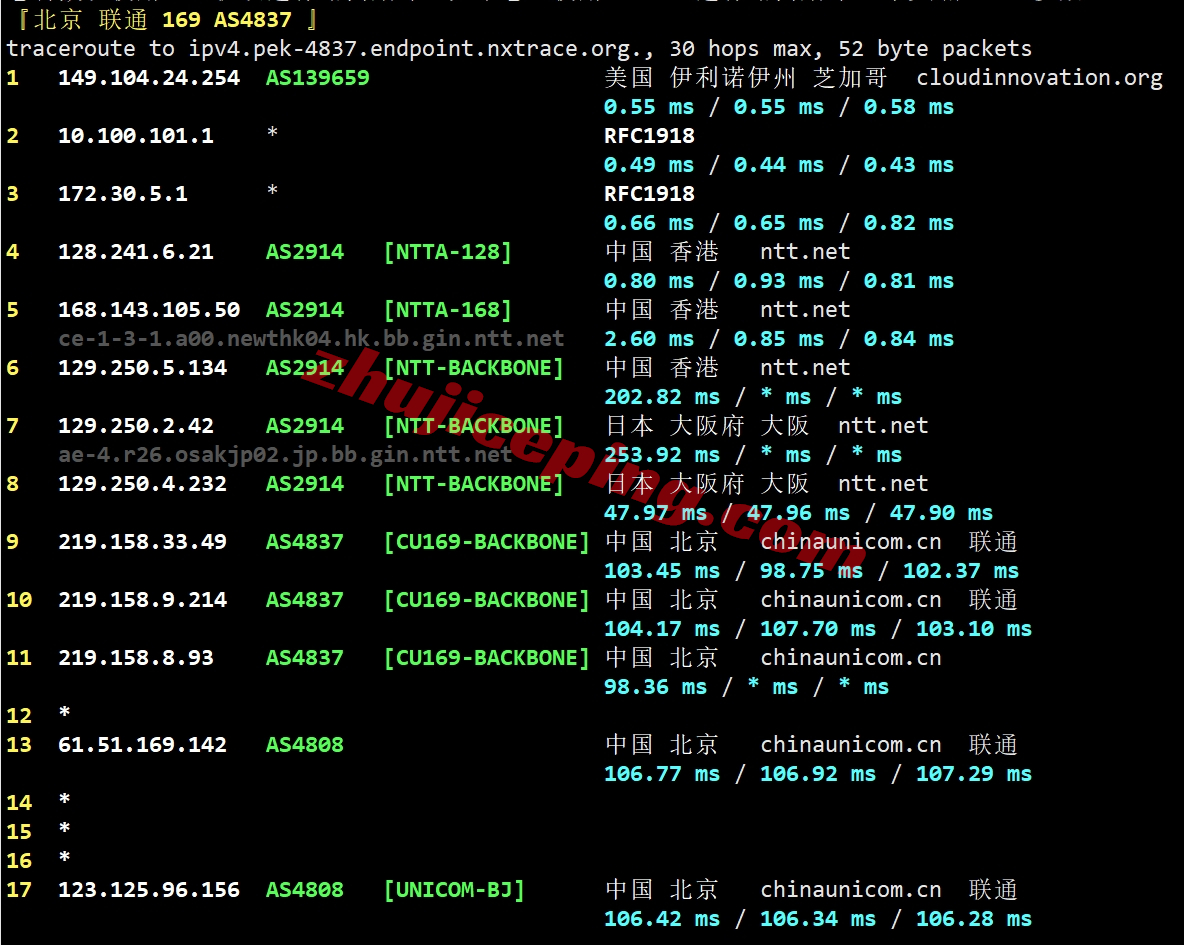Screen dimensions: 1184x945
Task: Click the 202.82 ms latency value
Action: [x=661, y=397]
